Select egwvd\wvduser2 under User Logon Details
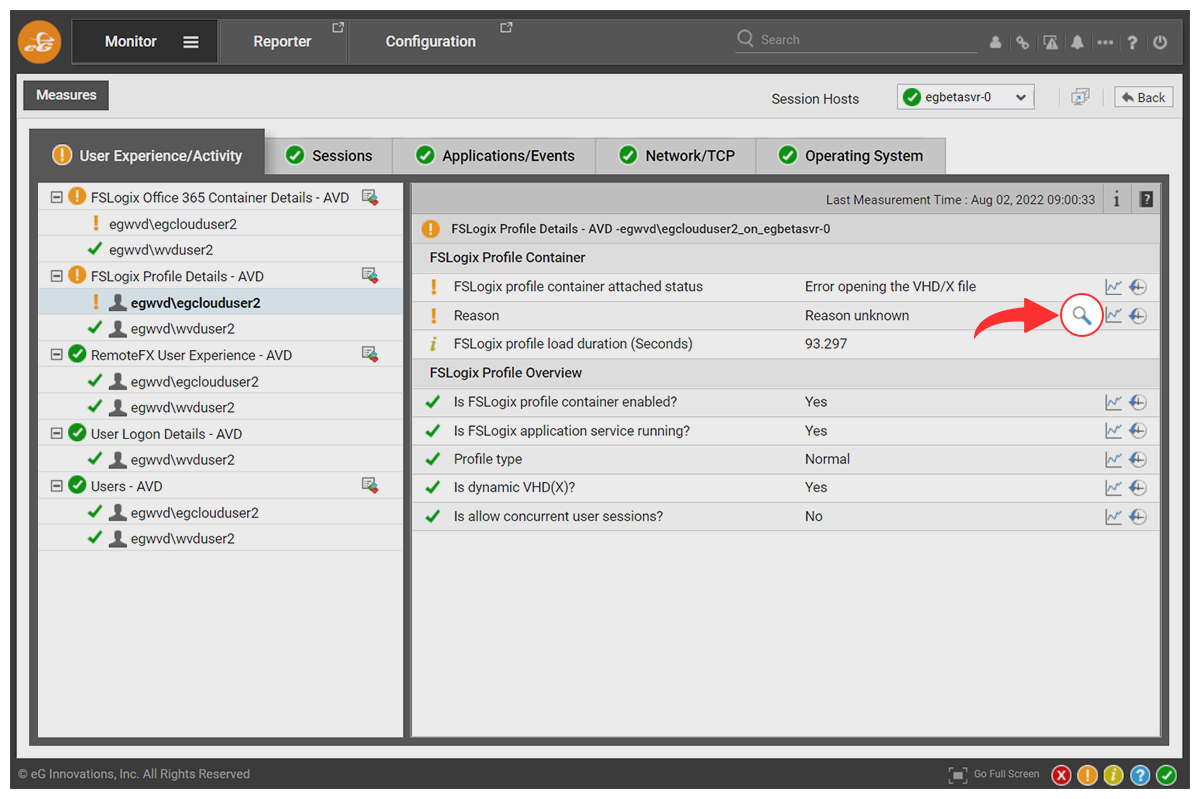The image size is (1200, 799). point(183,460)
